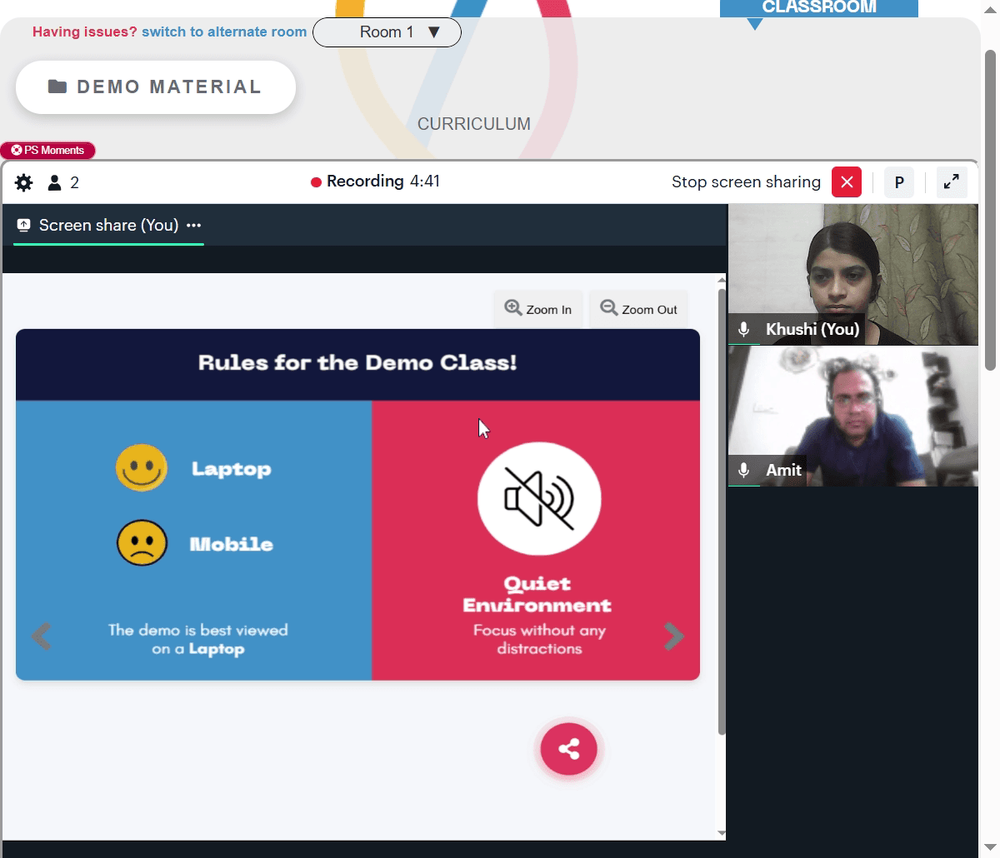
Task: Go to the next slide arrow
Action: tap(673, 636)
